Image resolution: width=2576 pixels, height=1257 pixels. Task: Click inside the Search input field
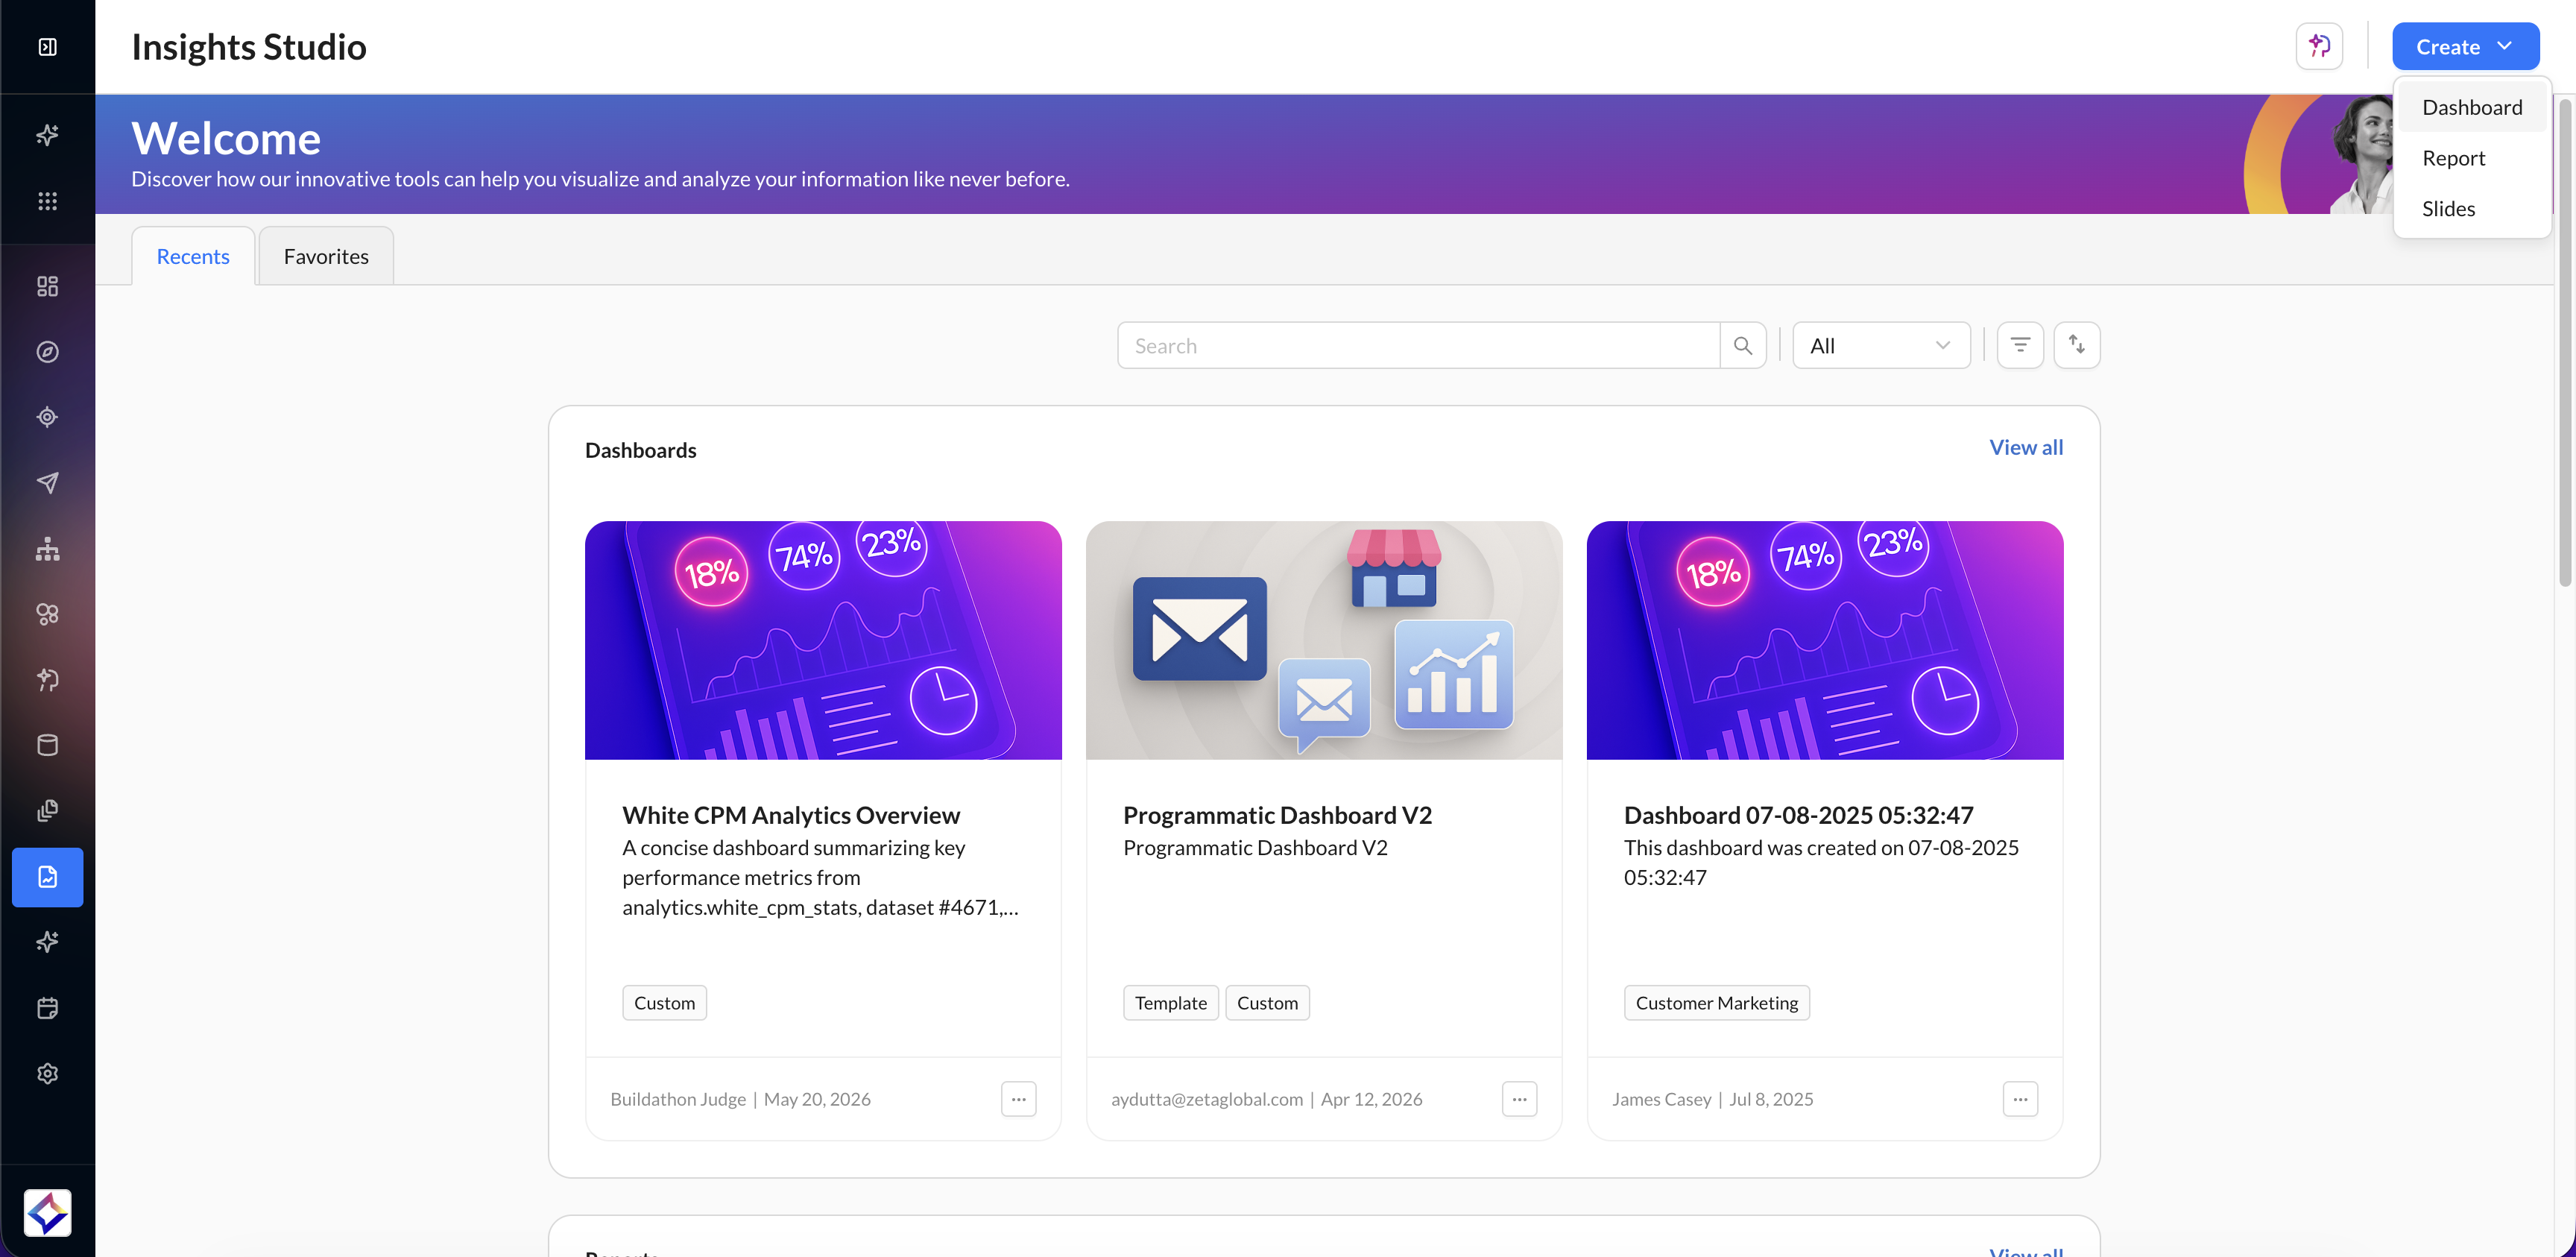1418,346
